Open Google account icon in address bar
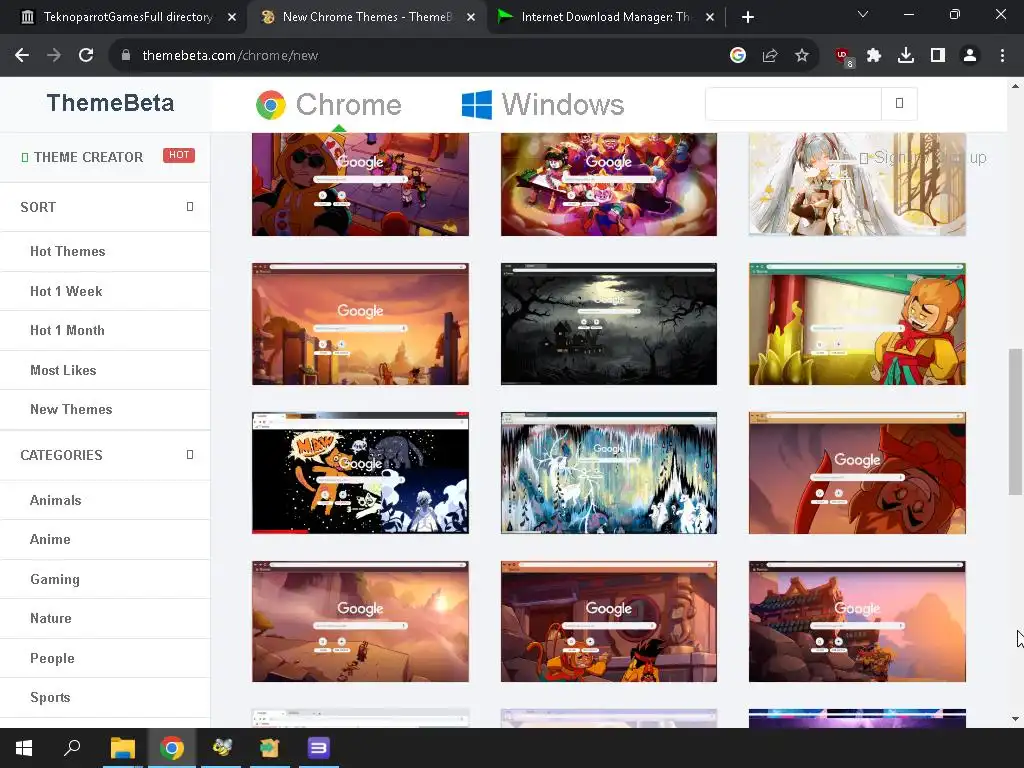This screenshot has height=768, width=1024. [738, 56]
